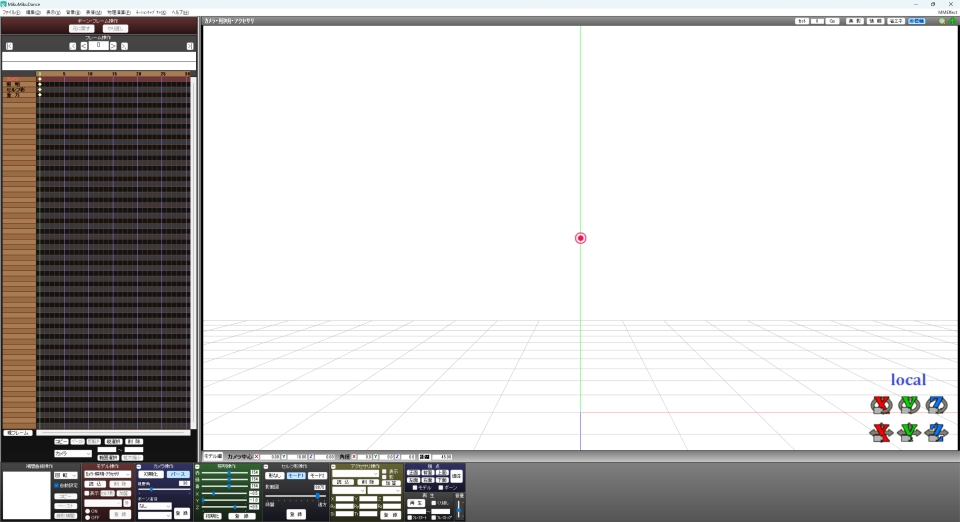Step forward one frame
Viewport: 960px width, 522px height.
click(x=113, y=46)
